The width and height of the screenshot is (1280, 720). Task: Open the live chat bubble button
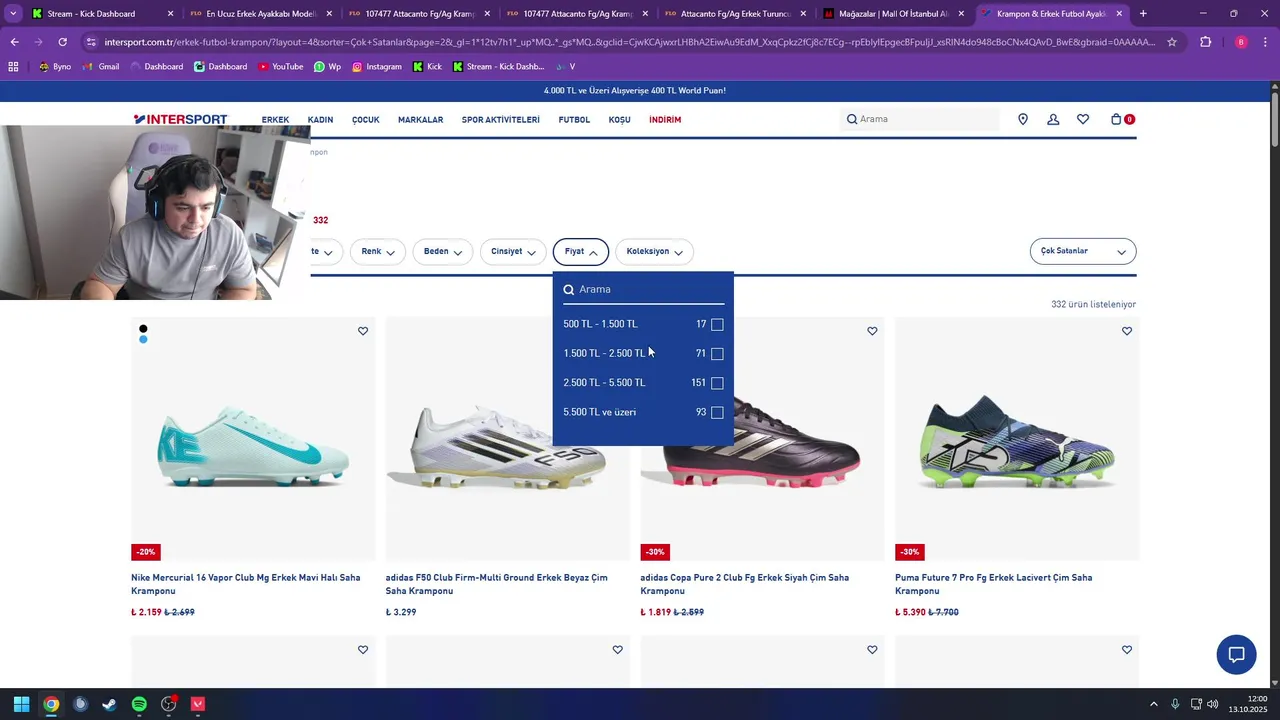[1236, 655]
